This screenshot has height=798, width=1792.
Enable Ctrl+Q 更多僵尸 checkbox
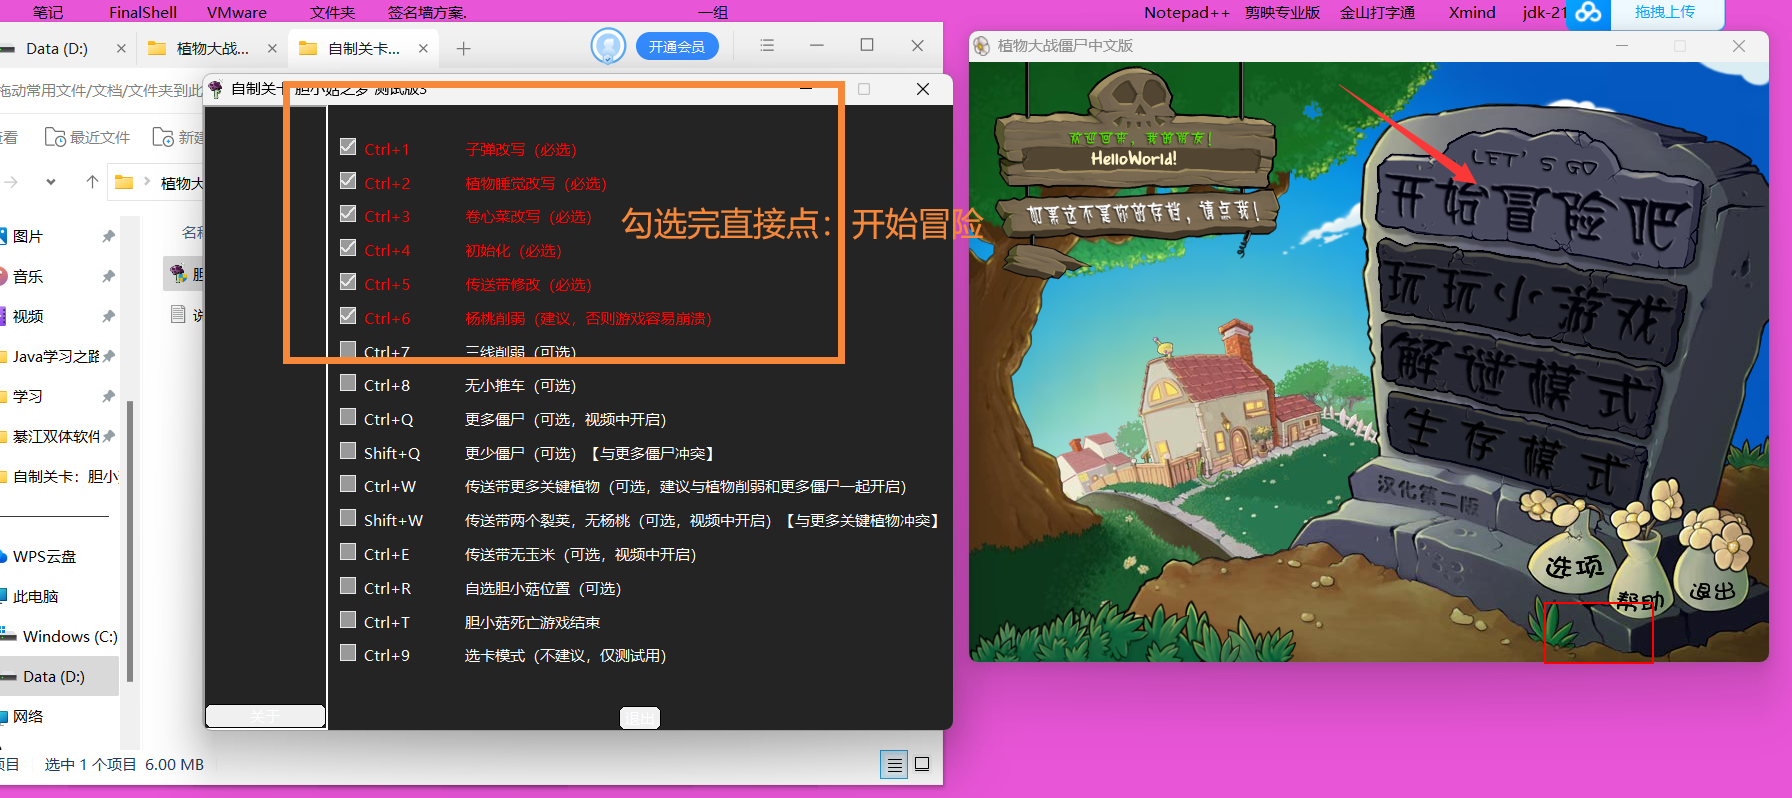348,417
